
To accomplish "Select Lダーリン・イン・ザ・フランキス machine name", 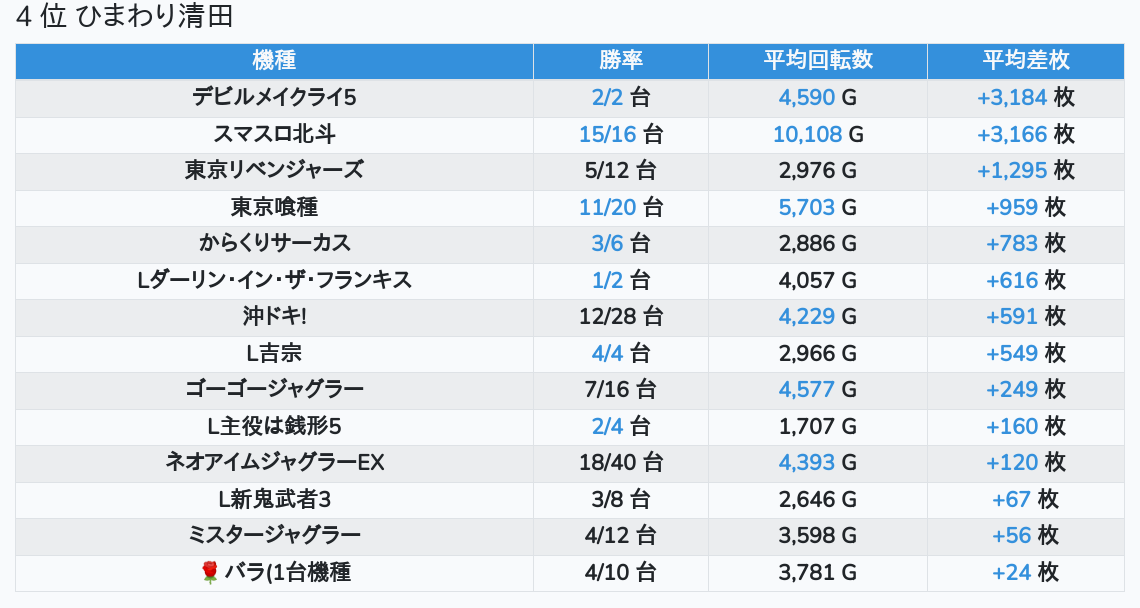I will 274,280.
